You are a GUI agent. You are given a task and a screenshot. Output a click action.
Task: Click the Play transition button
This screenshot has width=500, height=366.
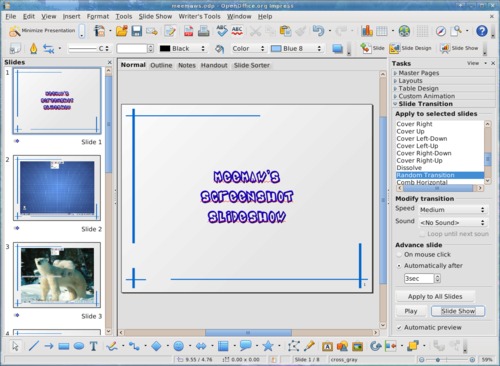click(411, 311)
